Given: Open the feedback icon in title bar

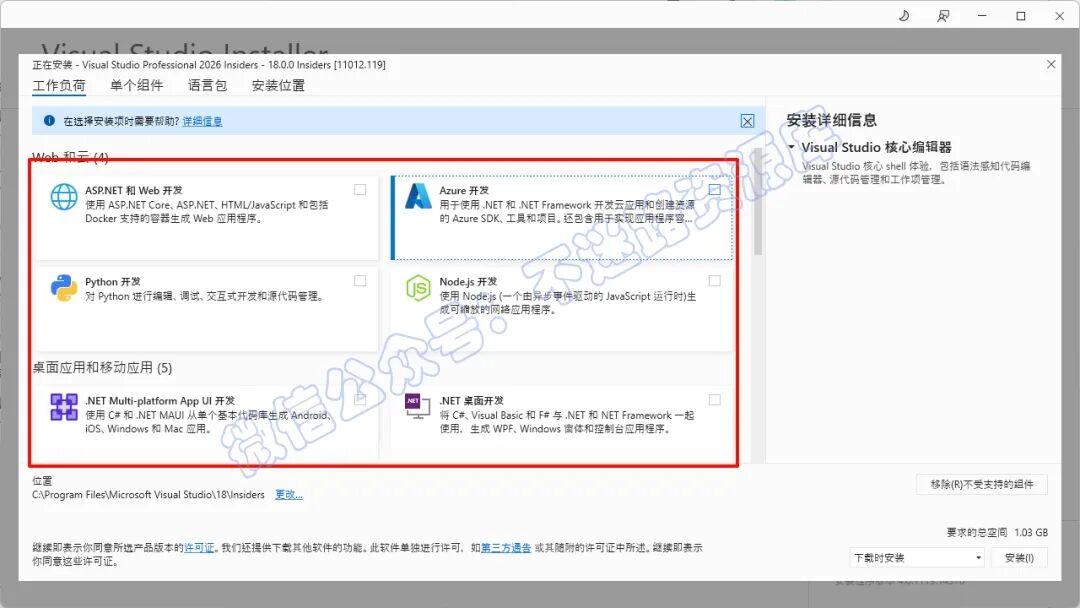Looking at the screenshot, I should (x=943, y=16).
